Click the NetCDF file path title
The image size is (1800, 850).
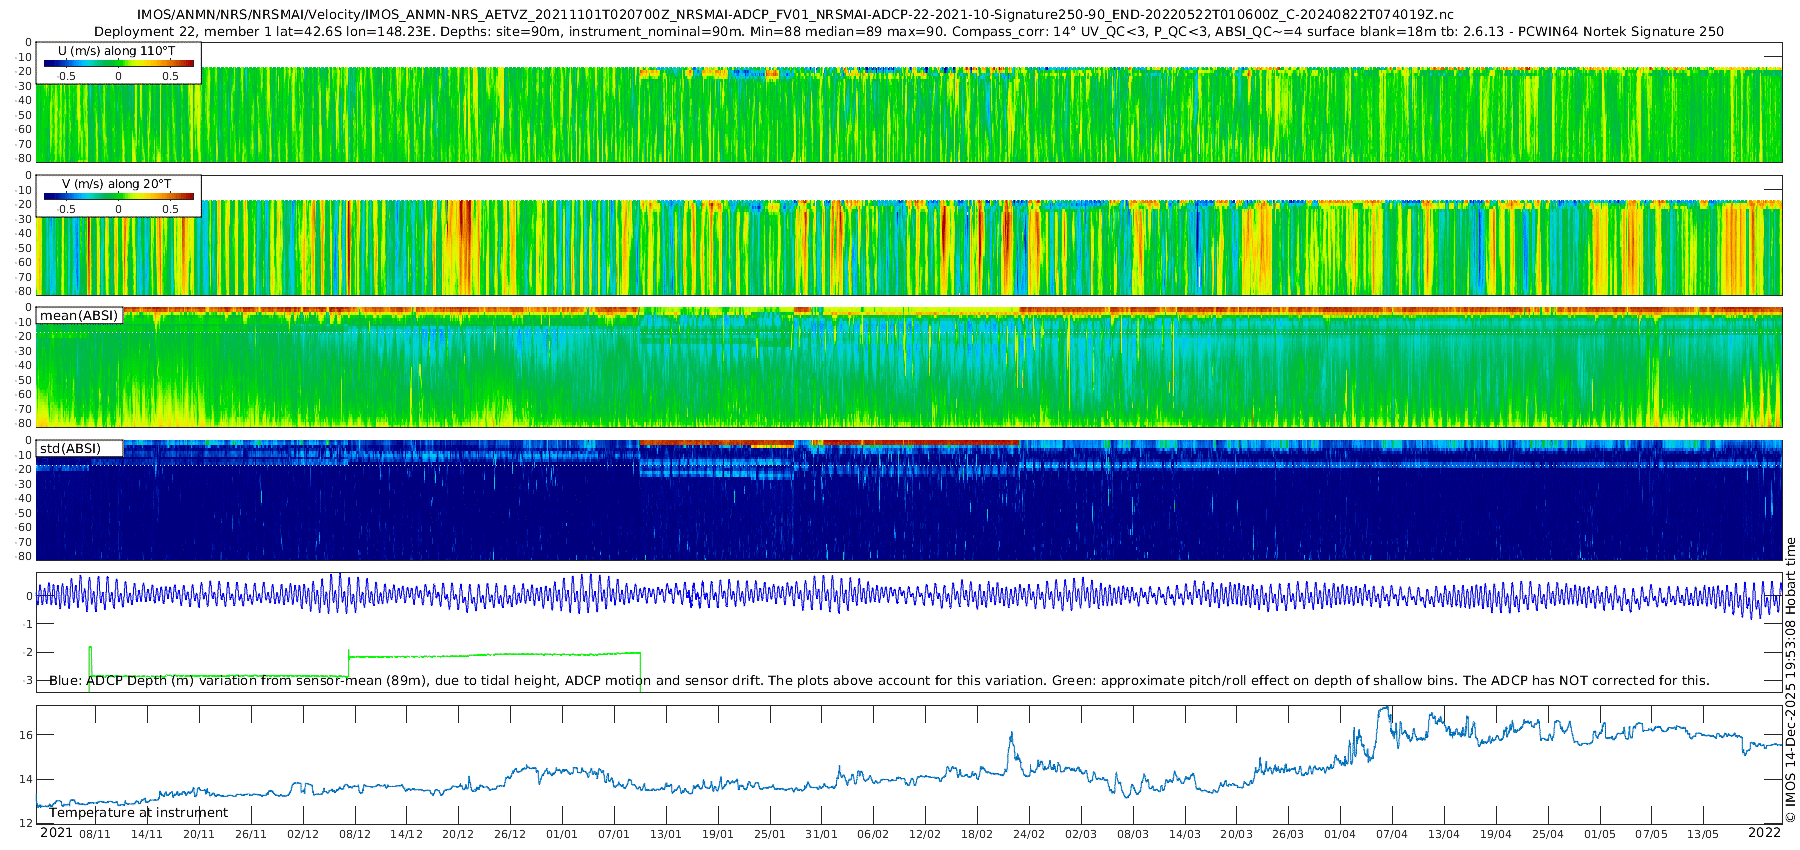click(795, 15)
